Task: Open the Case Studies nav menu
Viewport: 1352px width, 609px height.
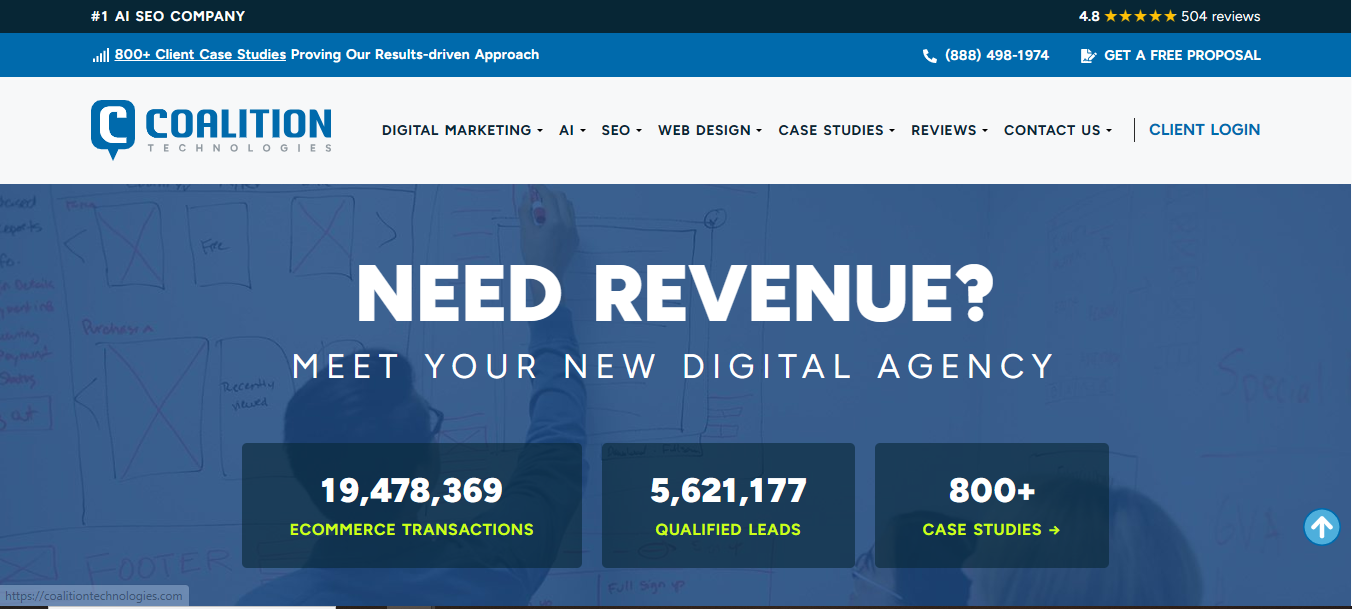Action: coord(836,130)
